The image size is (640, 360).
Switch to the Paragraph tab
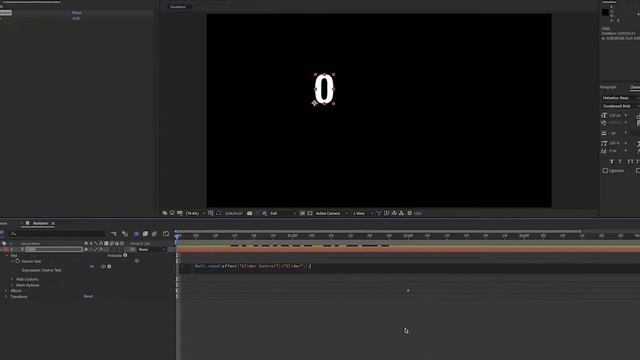point(608,87)
